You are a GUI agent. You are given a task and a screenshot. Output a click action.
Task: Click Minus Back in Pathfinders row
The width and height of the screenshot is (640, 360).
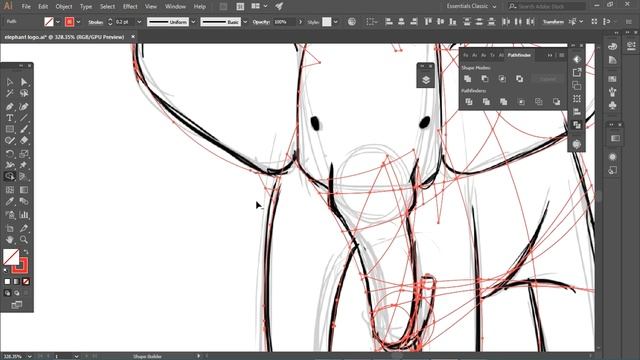(x=556, y=102)
